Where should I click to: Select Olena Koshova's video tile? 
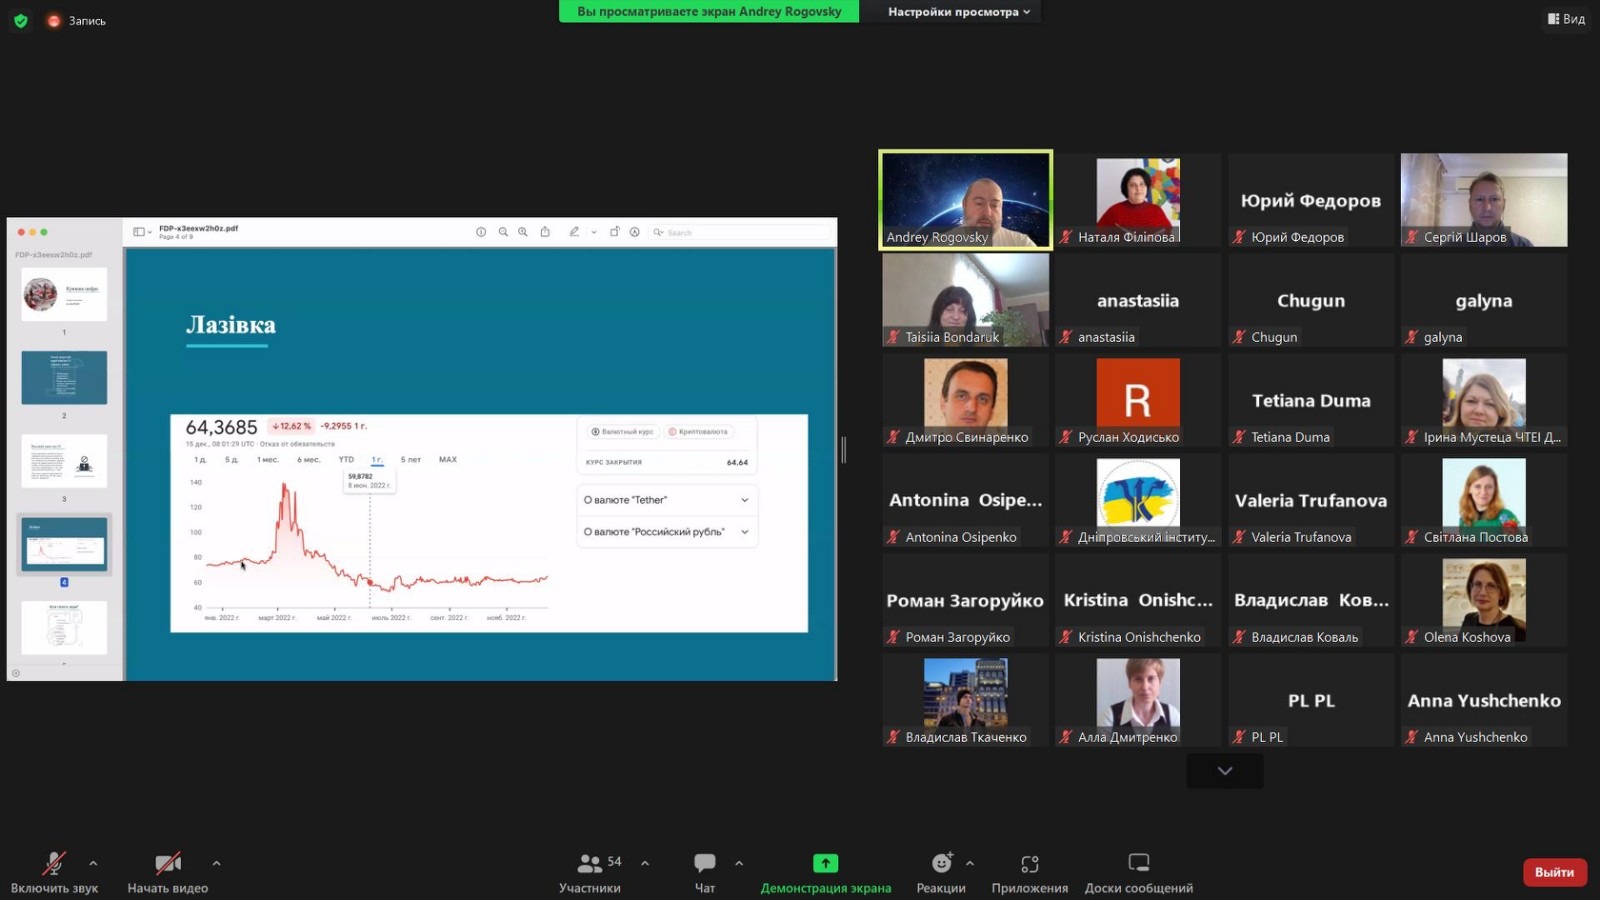click(1484, 600)
